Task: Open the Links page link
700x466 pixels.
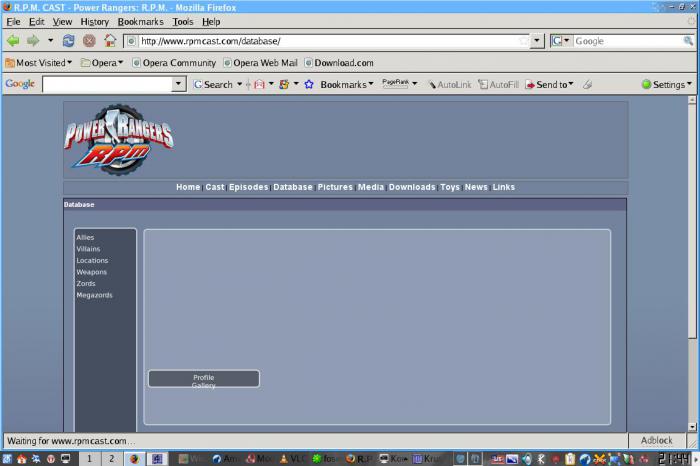Action: pos(504,187)
